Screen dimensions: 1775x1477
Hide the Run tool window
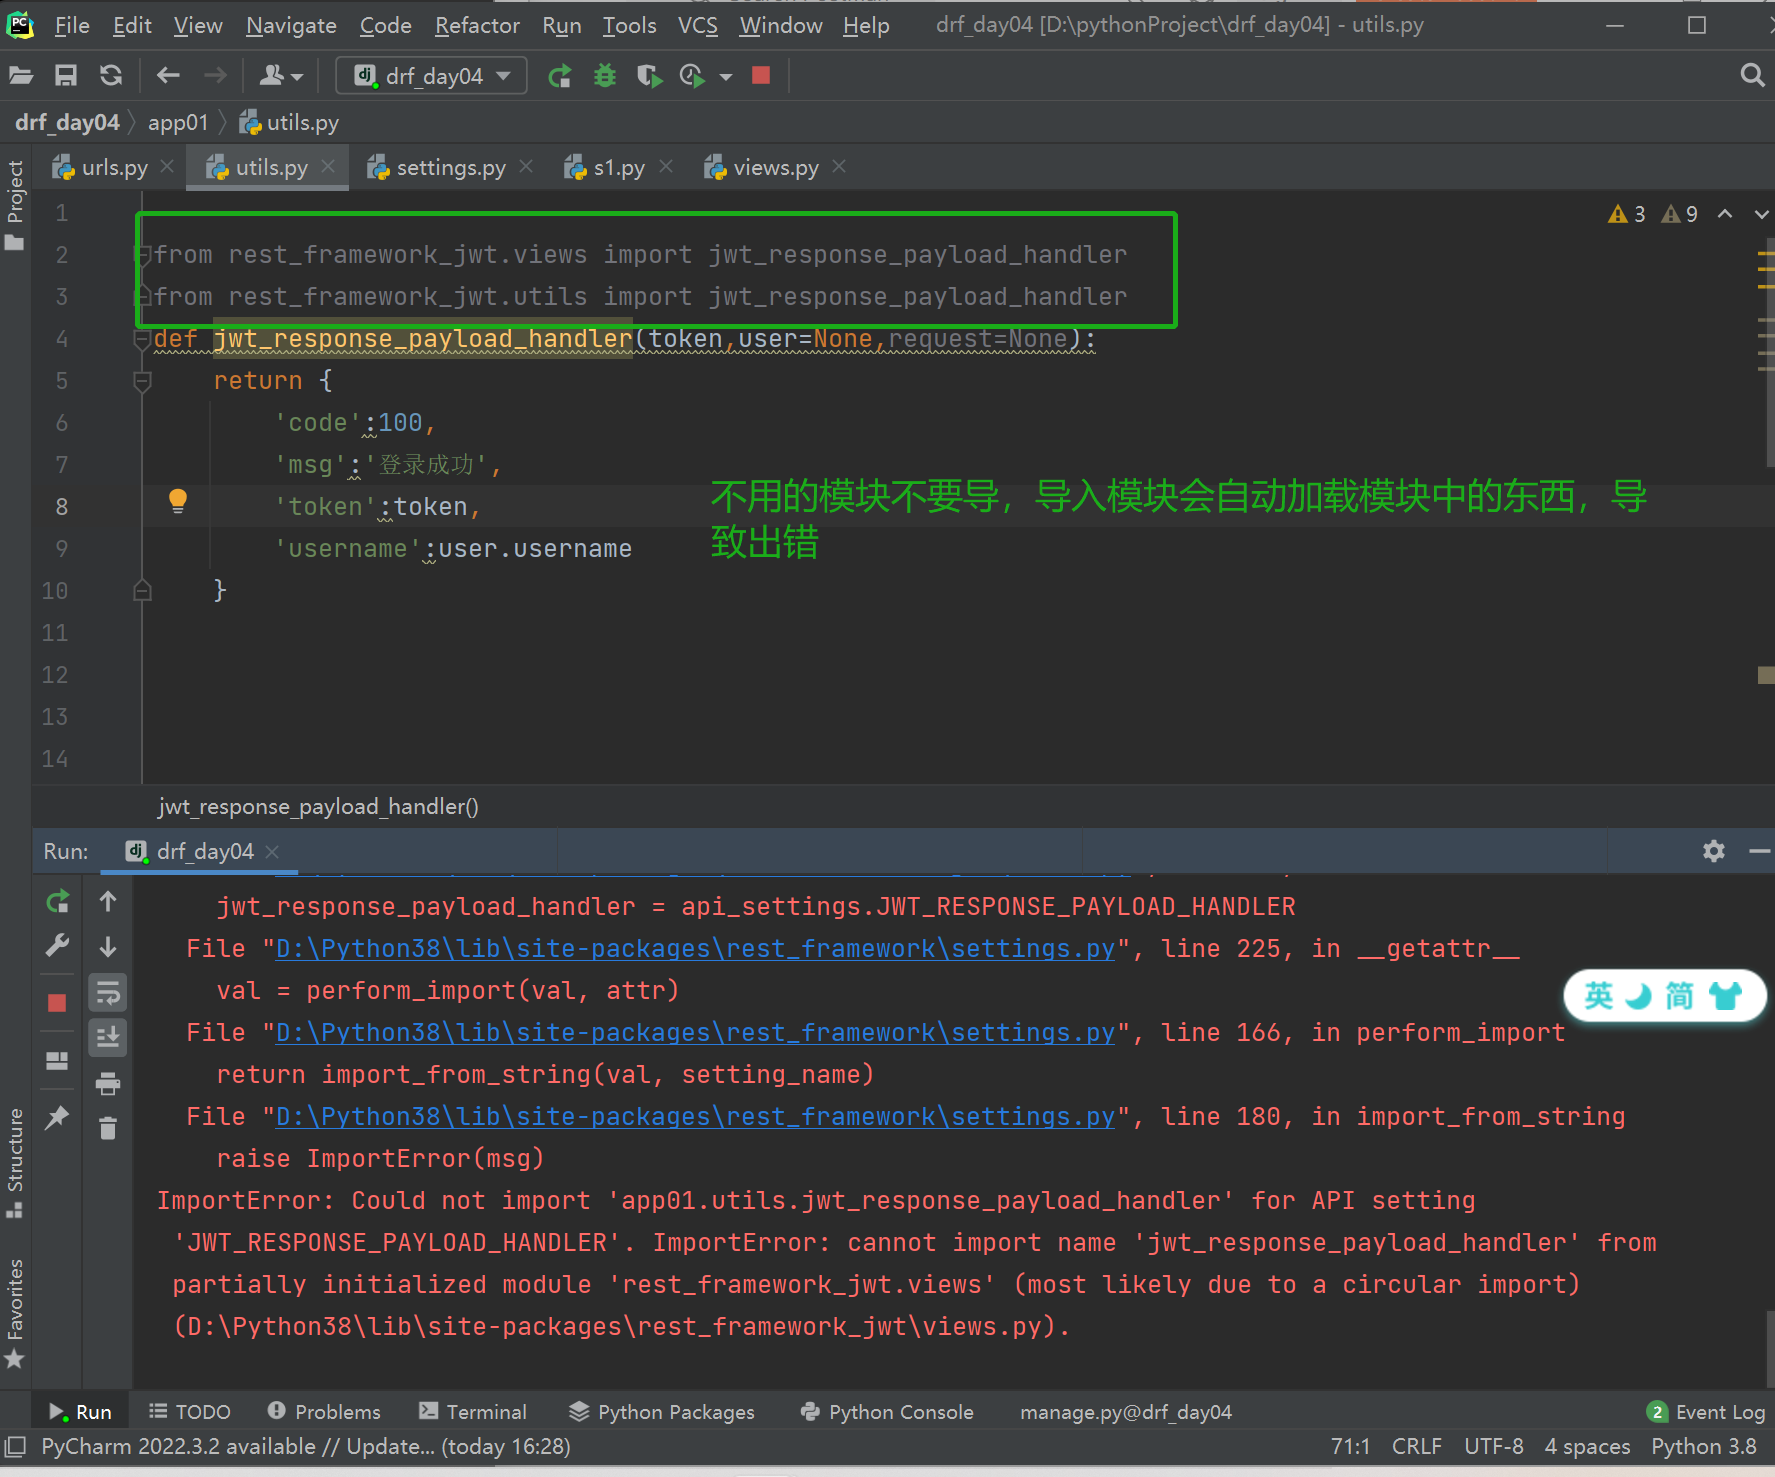[x=1760, y=851]
